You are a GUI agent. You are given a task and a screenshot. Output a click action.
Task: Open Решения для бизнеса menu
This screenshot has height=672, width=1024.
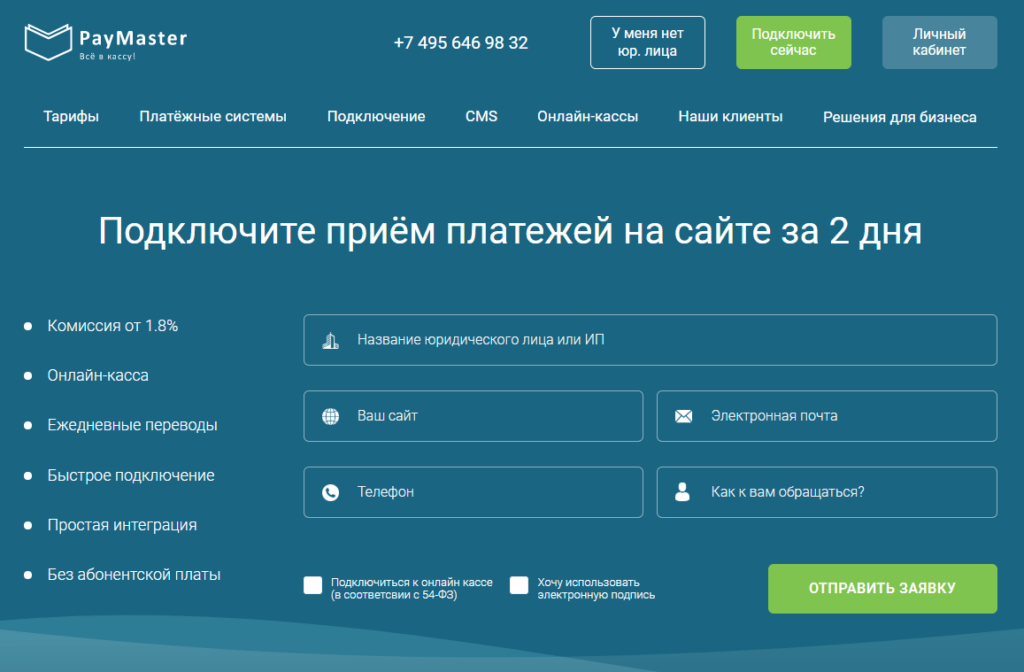[899, 117]
